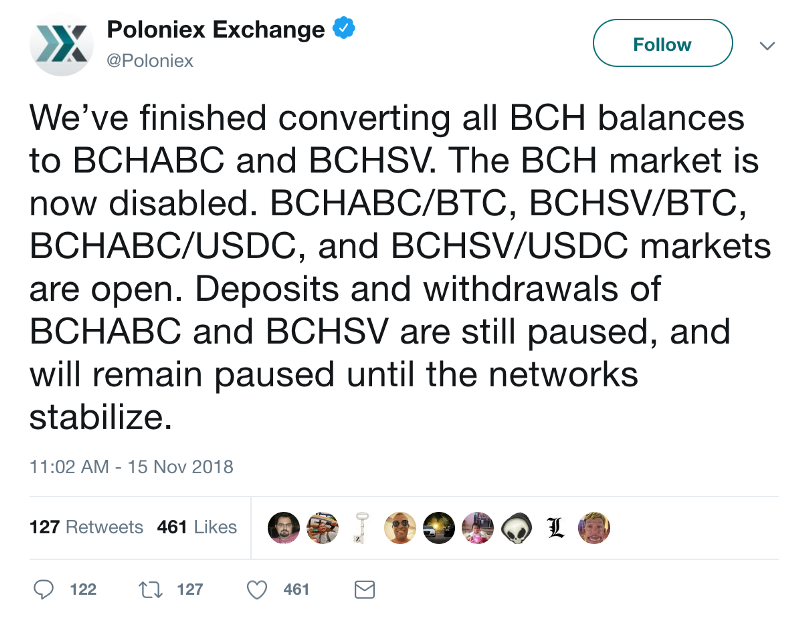Click the retweet arrows icon
Viewport: 800px width, 624px height.
click(x=151, y=590)
